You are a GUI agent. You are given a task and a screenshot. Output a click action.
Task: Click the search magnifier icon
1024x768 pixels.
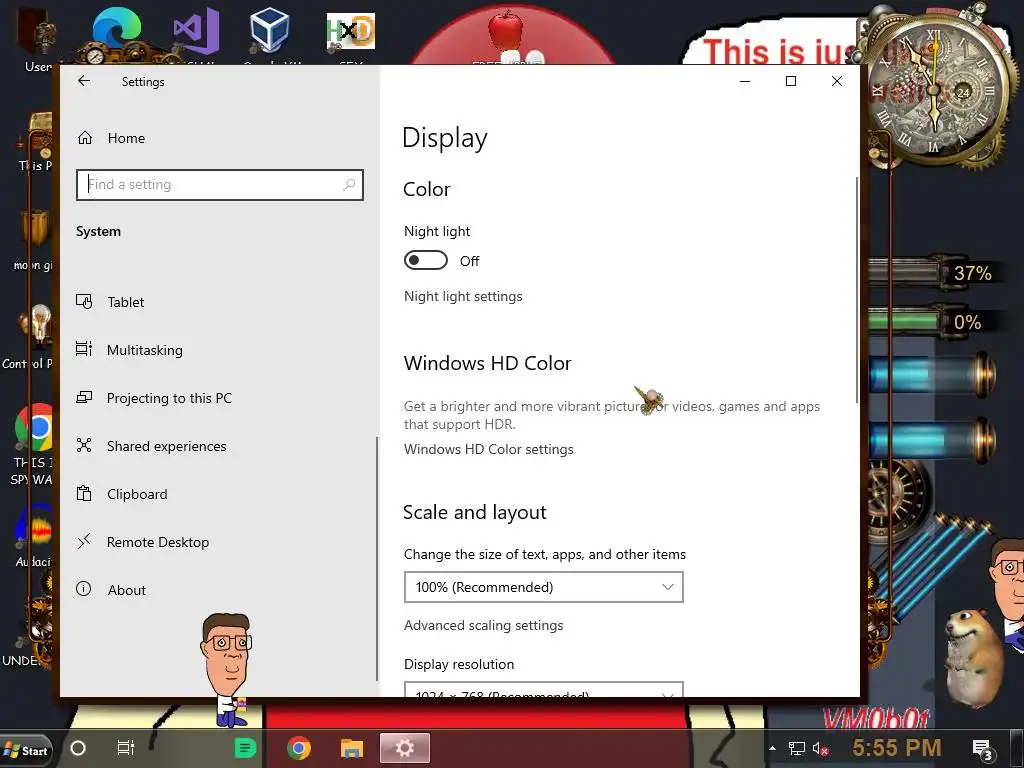(349, 185)
